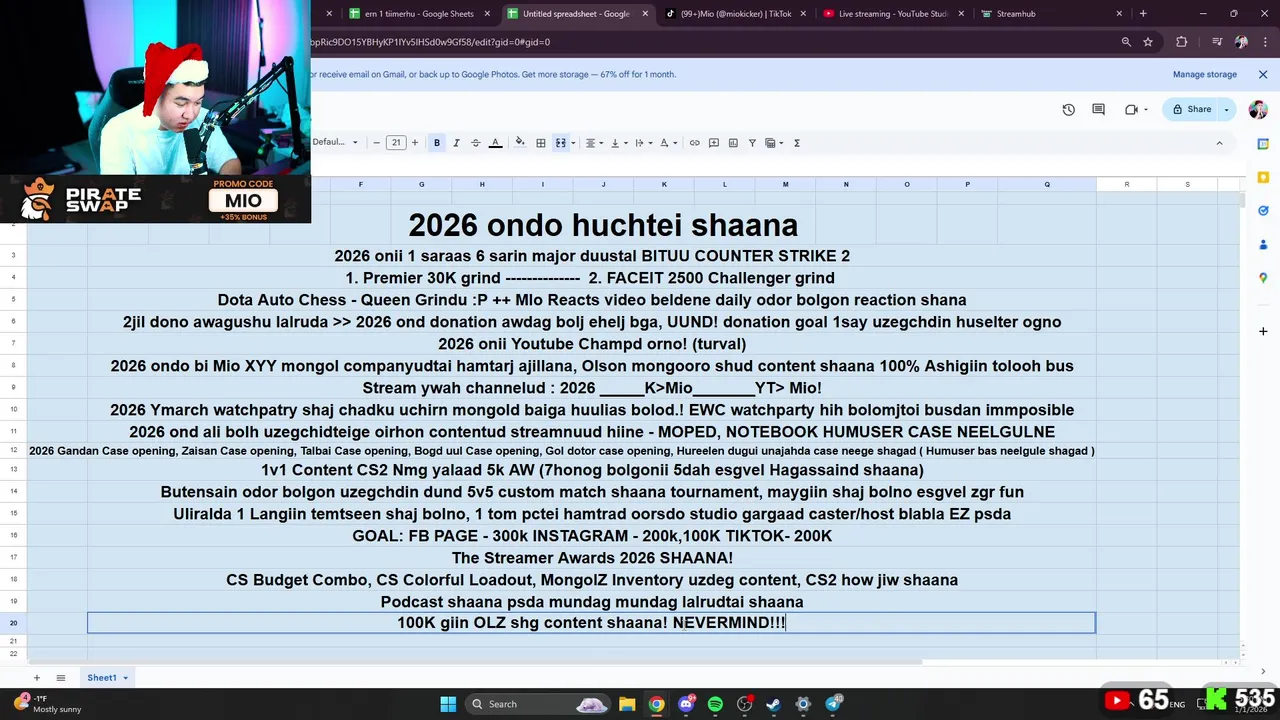Open the text wrapping dropdown
The image size is (1280, 720).
click(643, 143)
